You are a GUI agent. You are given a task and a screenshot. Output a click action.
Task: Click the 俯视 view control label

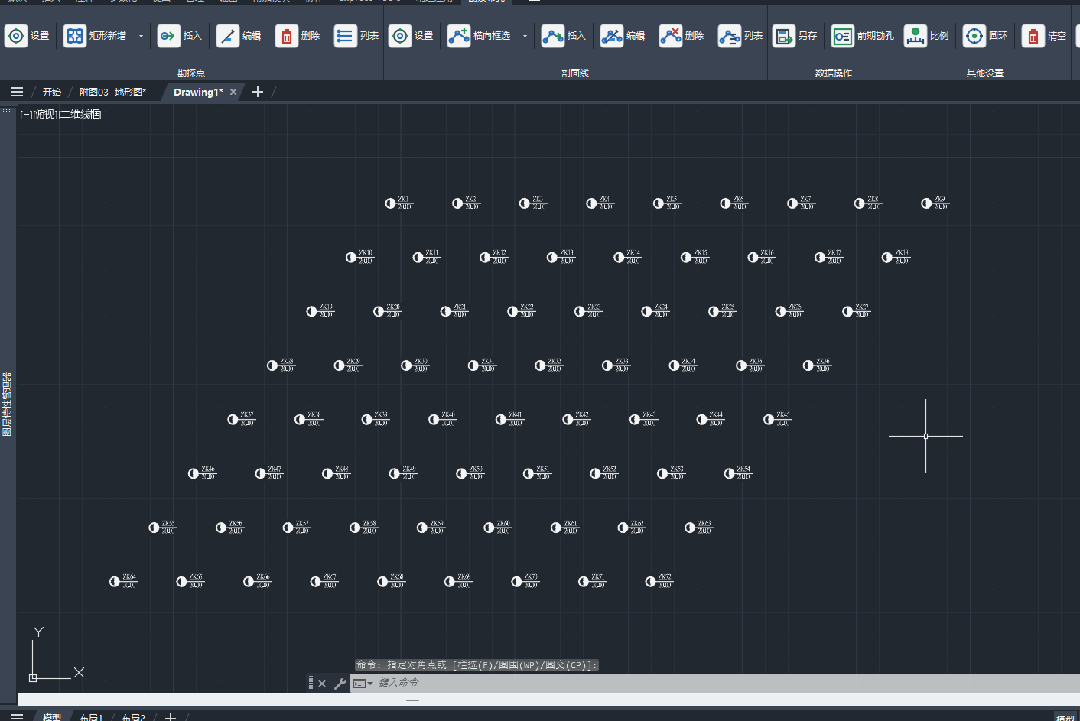(x=45, y=114)
